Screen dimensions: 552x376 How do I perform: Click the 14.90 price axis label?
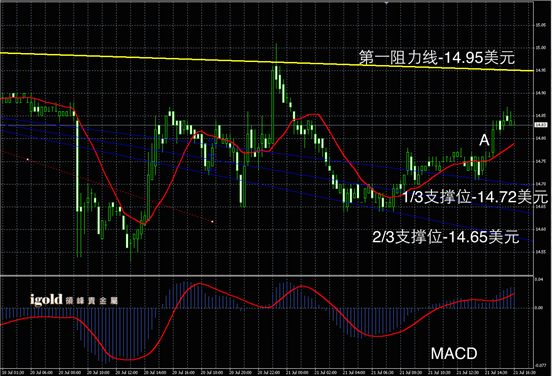click(541, 93)
